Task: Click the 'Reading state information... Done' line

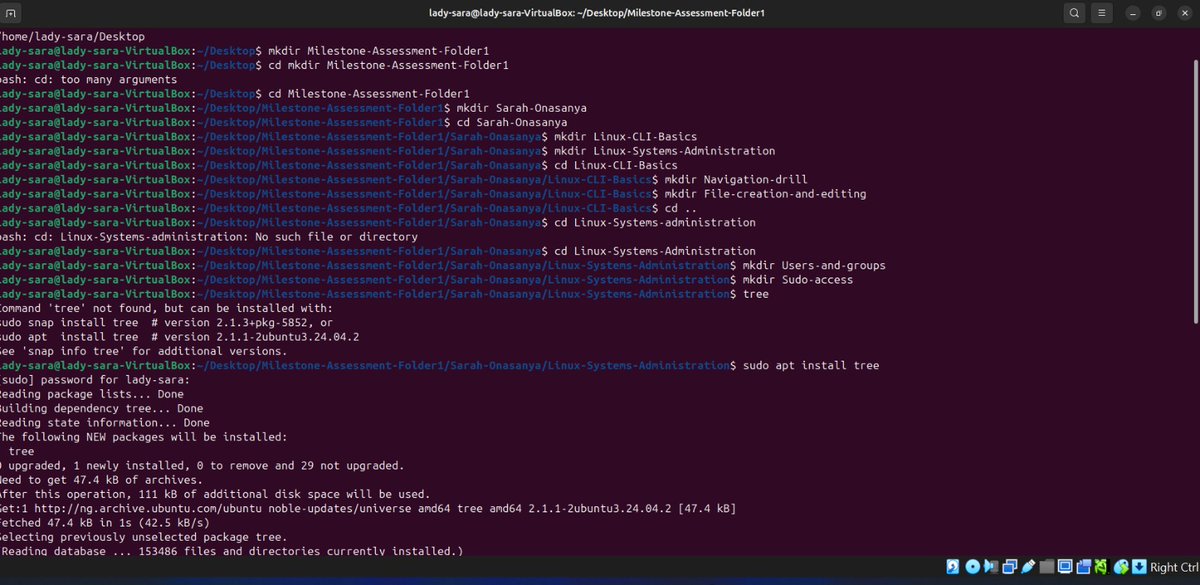Action: 104,423
